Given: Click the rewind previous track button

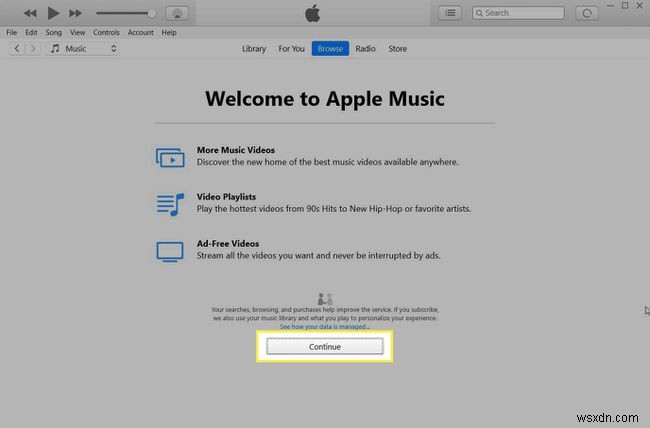Looking at the screenshot, I should pos(30,13).
